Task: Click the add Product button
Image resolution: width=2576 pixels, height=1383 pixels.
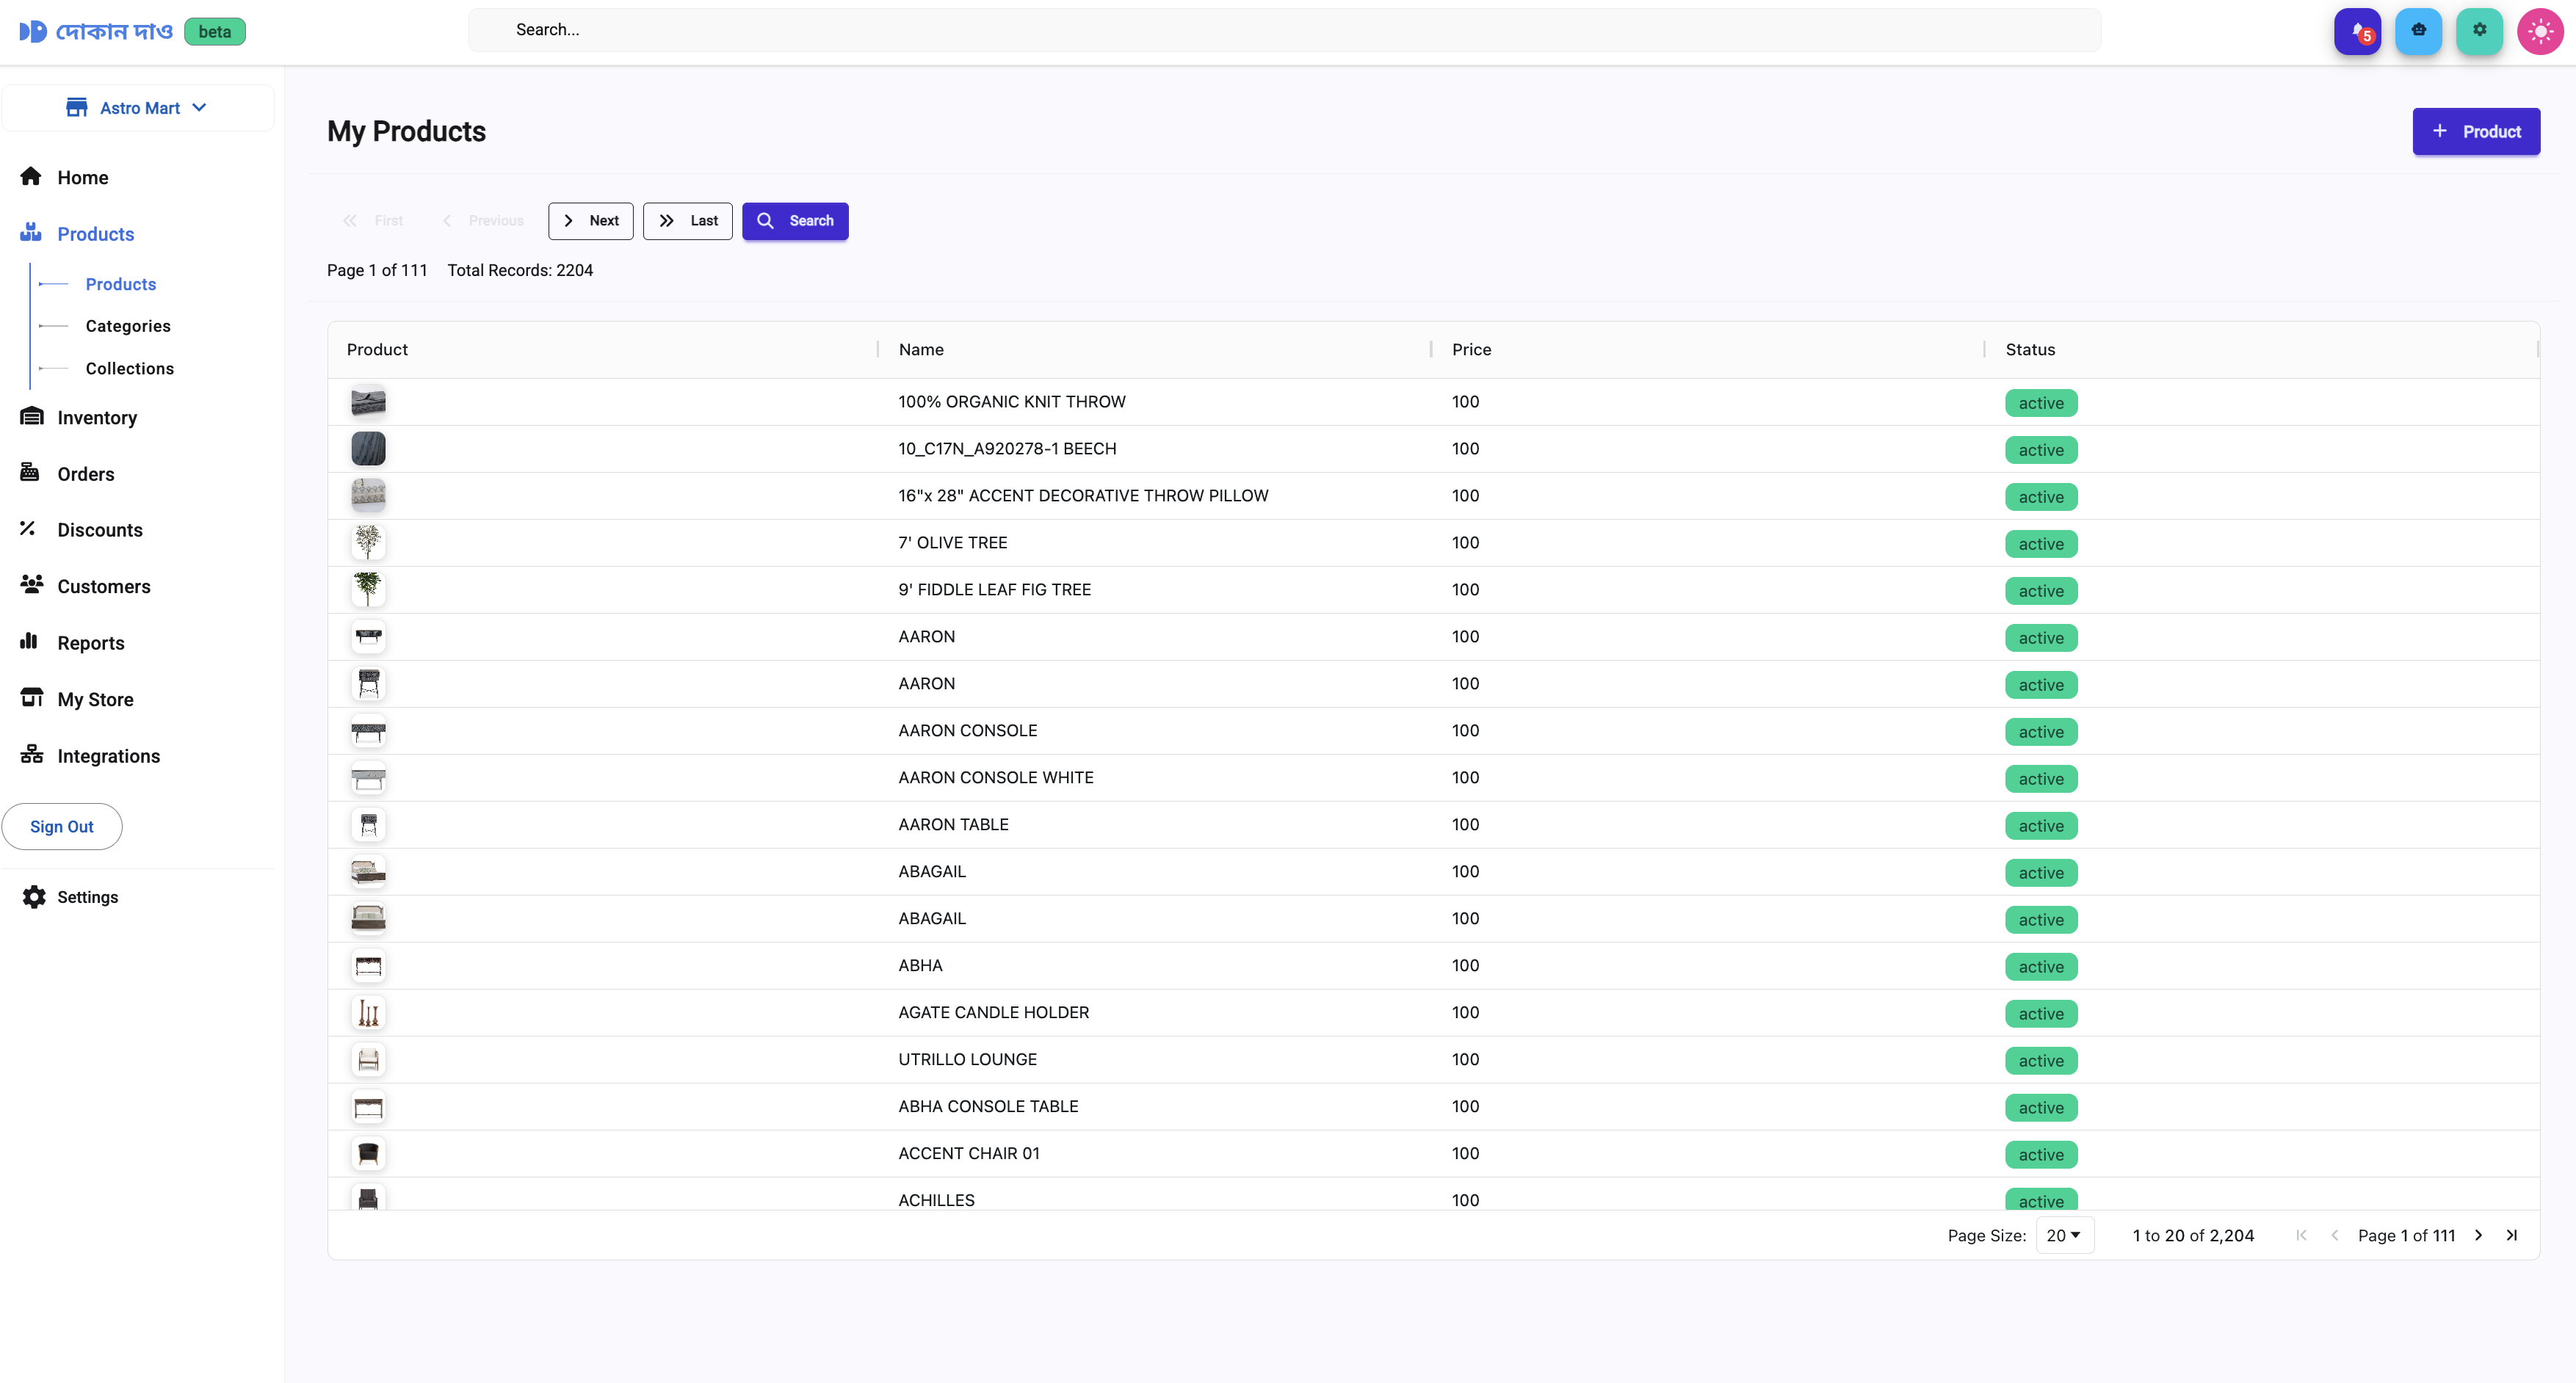Action: pos(2475,132)
